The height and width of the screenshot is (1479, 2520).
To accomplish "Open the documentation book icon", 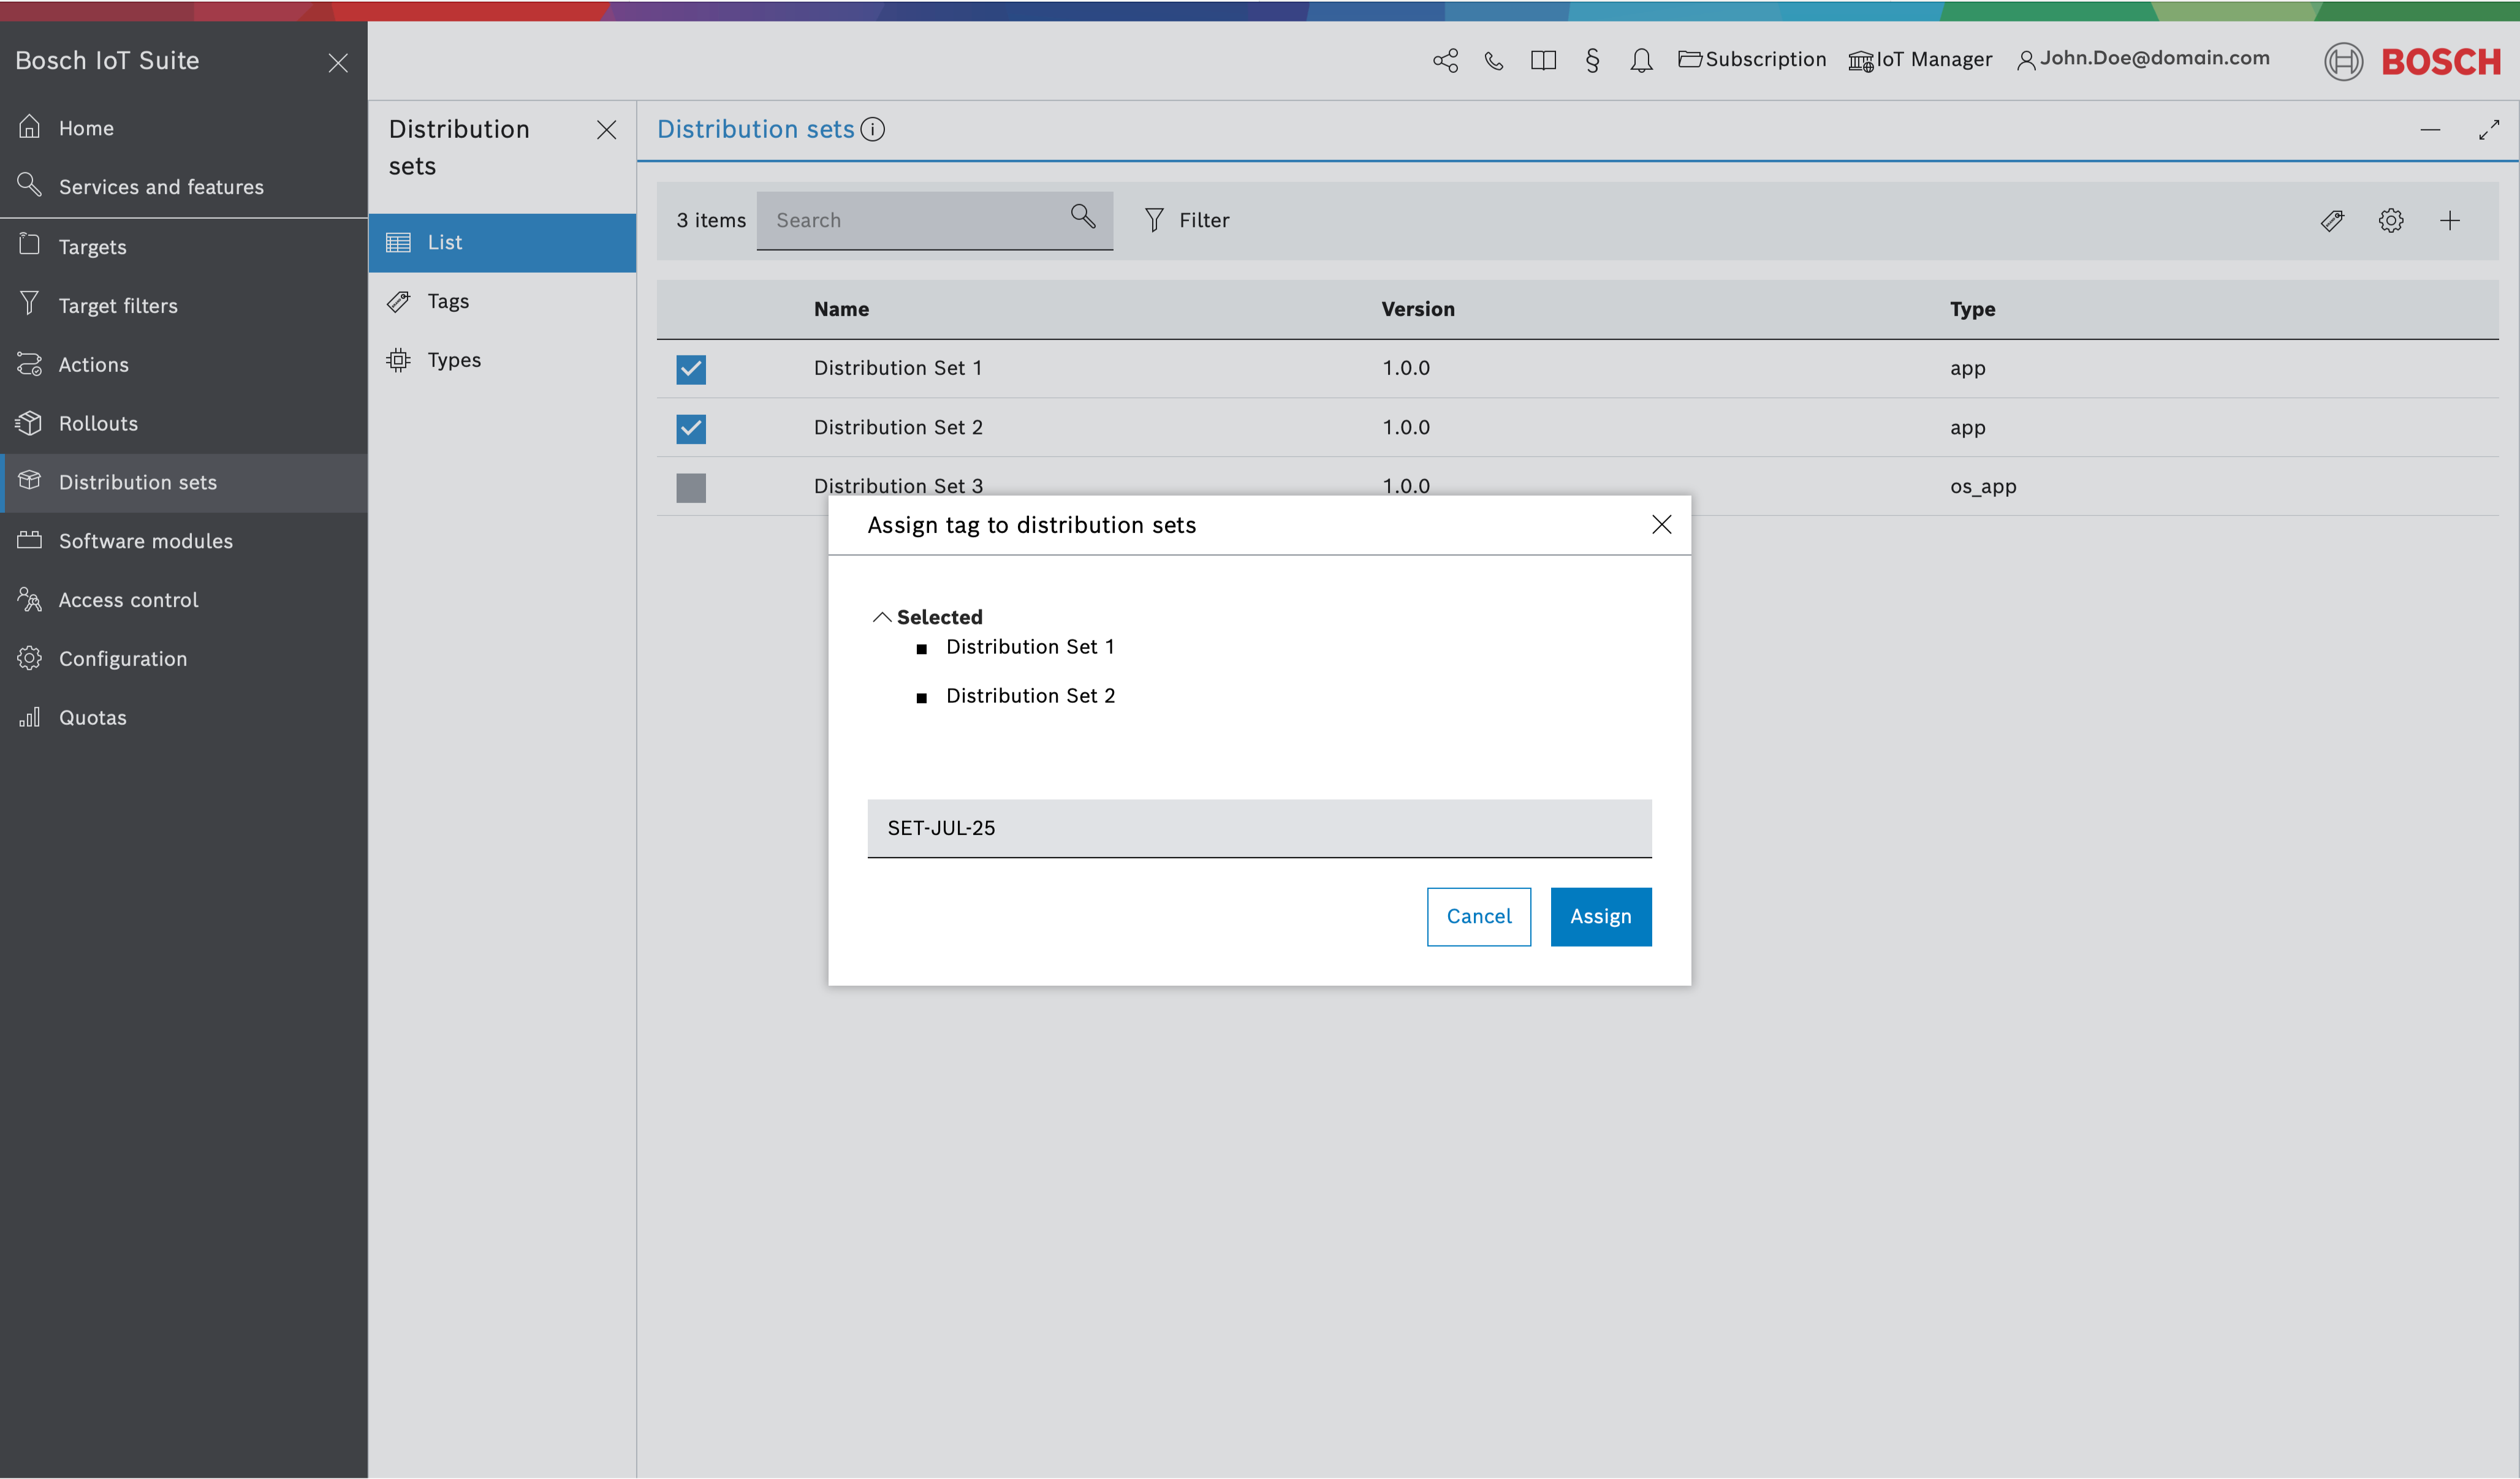I will (x=1543, y=60).
